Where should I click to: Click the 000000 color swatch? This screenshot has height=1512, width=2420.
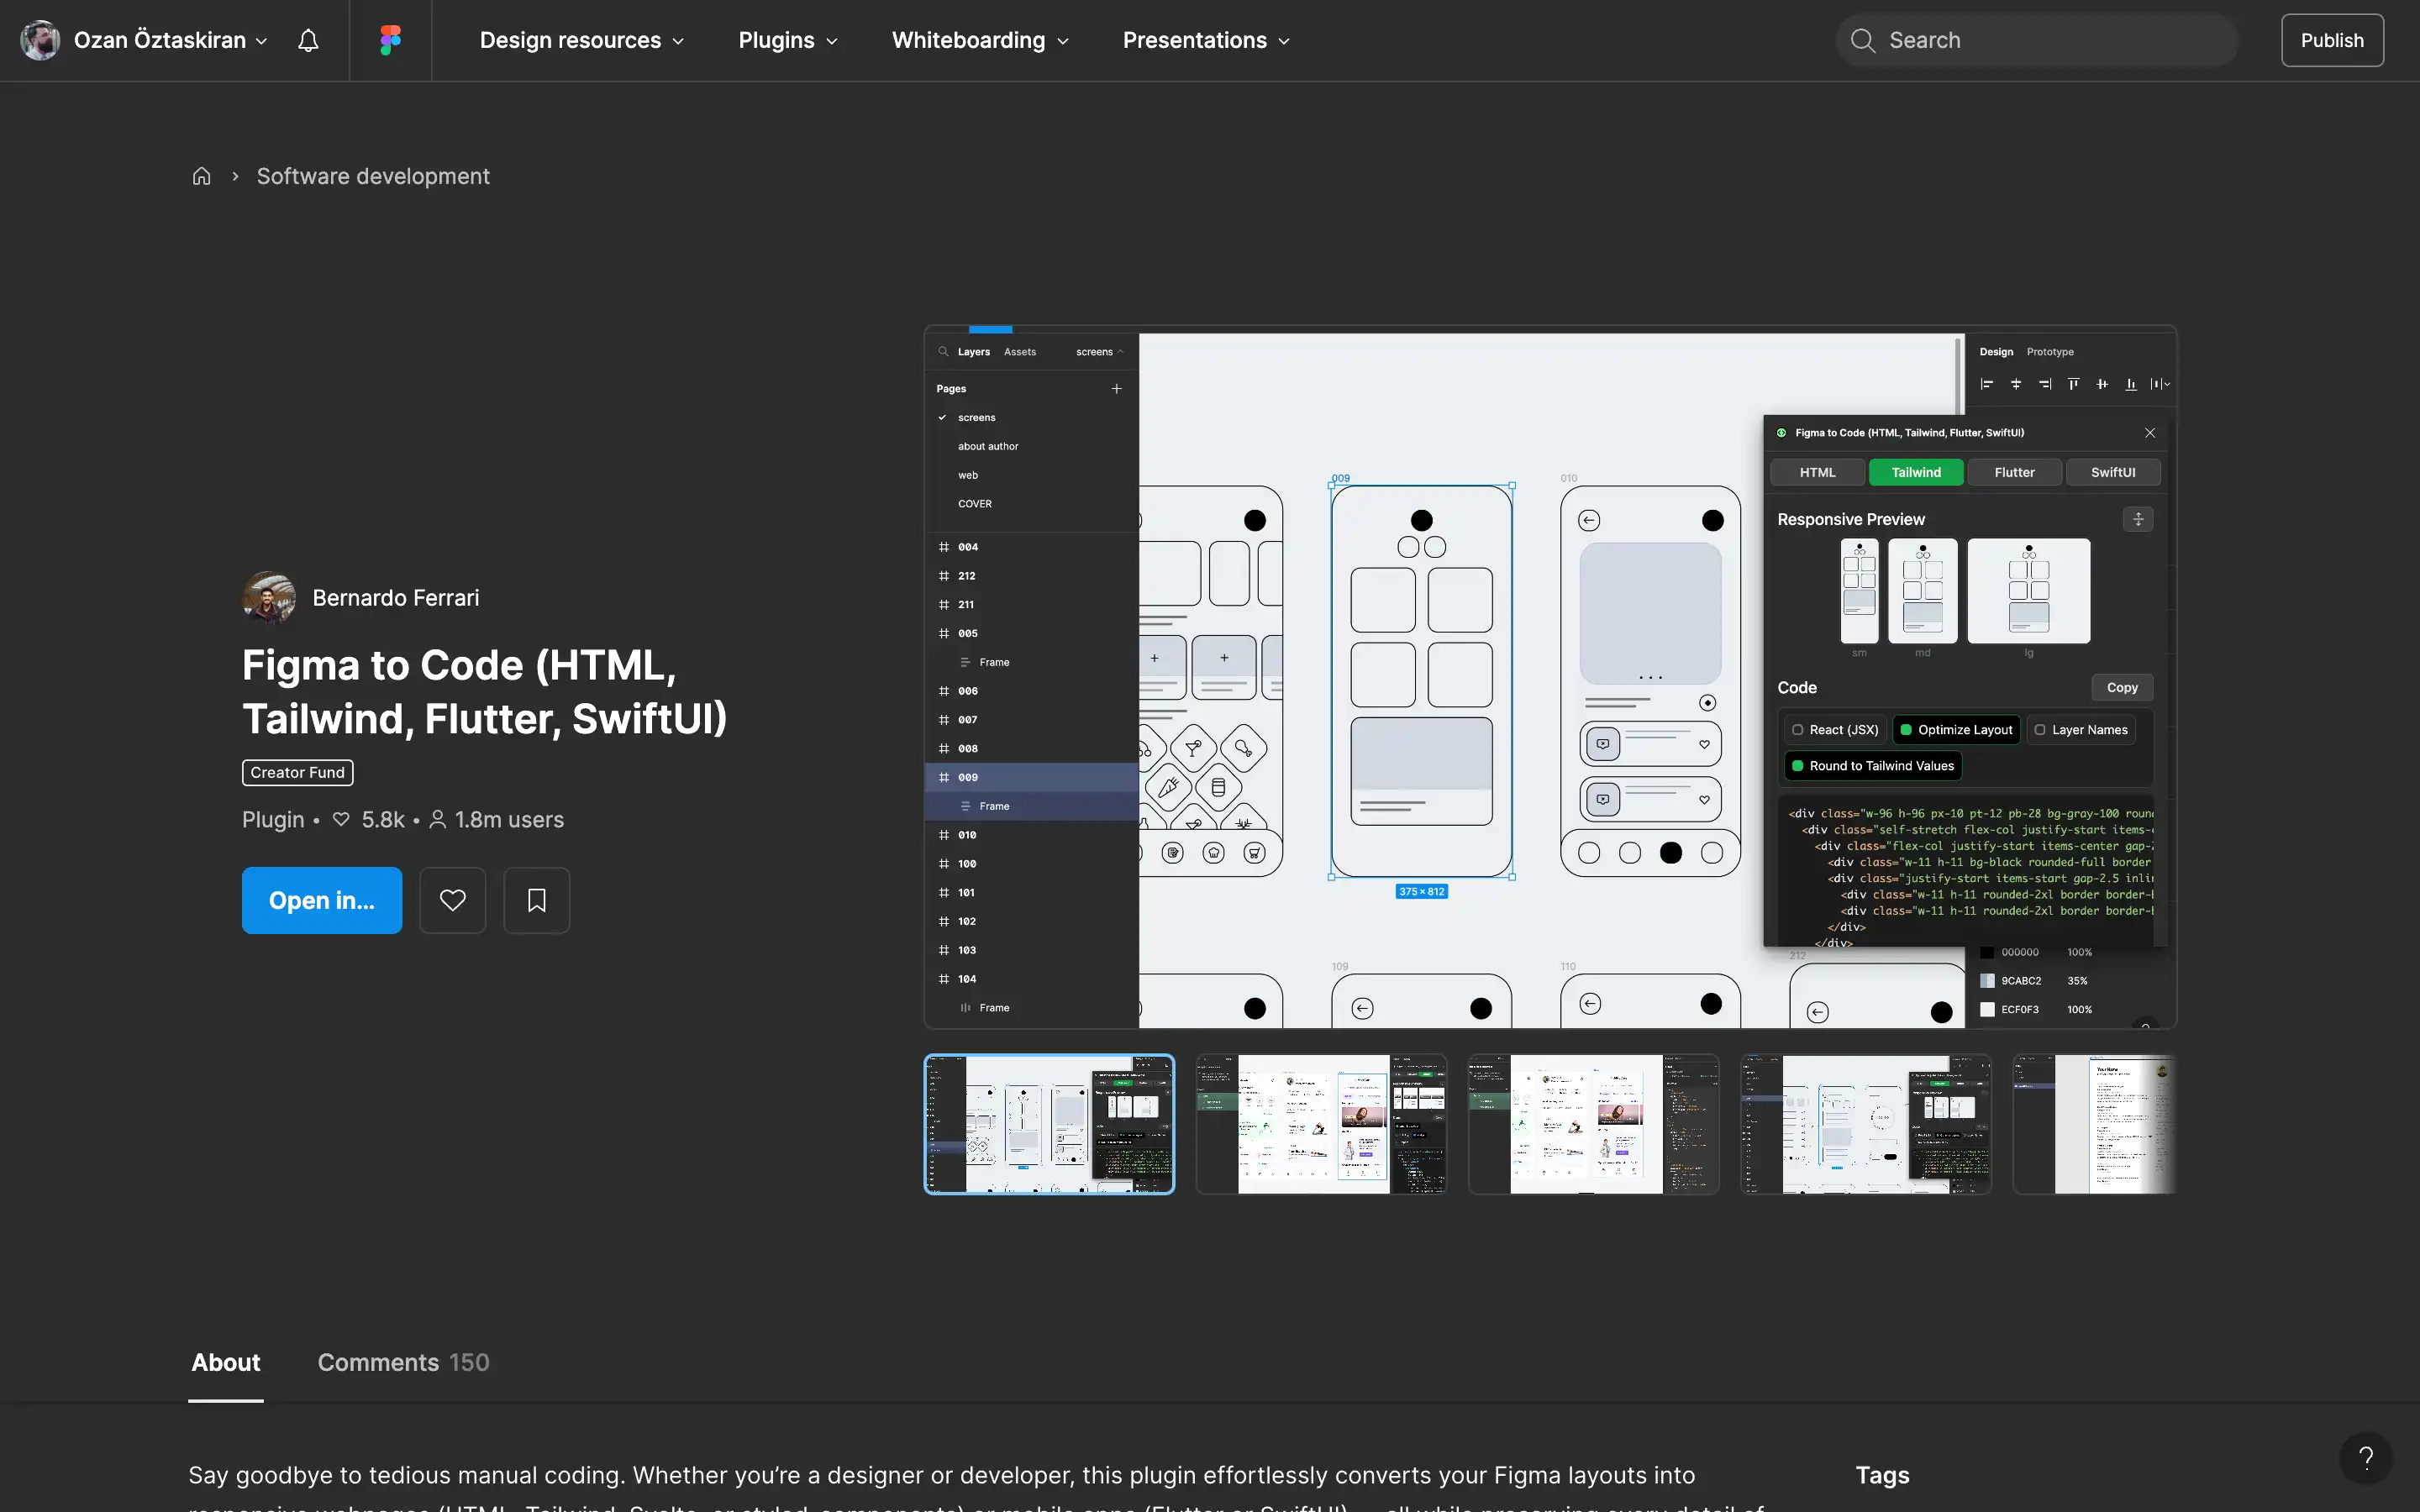coord(1987,952)
